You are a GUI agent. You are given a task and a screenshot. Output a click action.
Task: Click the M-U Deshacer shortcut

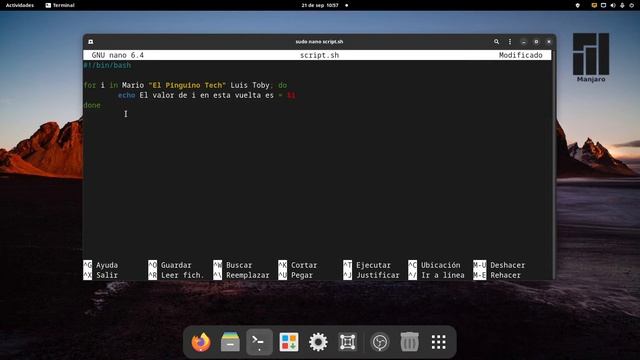499,265
